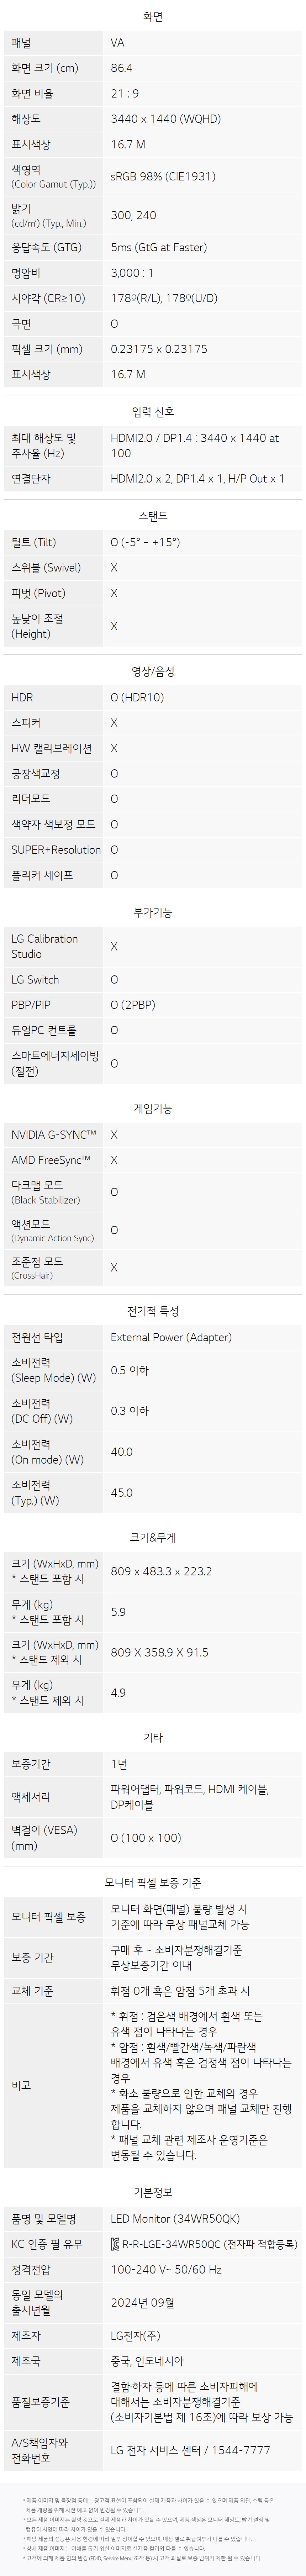Click the HDR O (HDR10) value

[x=137, y=697]
